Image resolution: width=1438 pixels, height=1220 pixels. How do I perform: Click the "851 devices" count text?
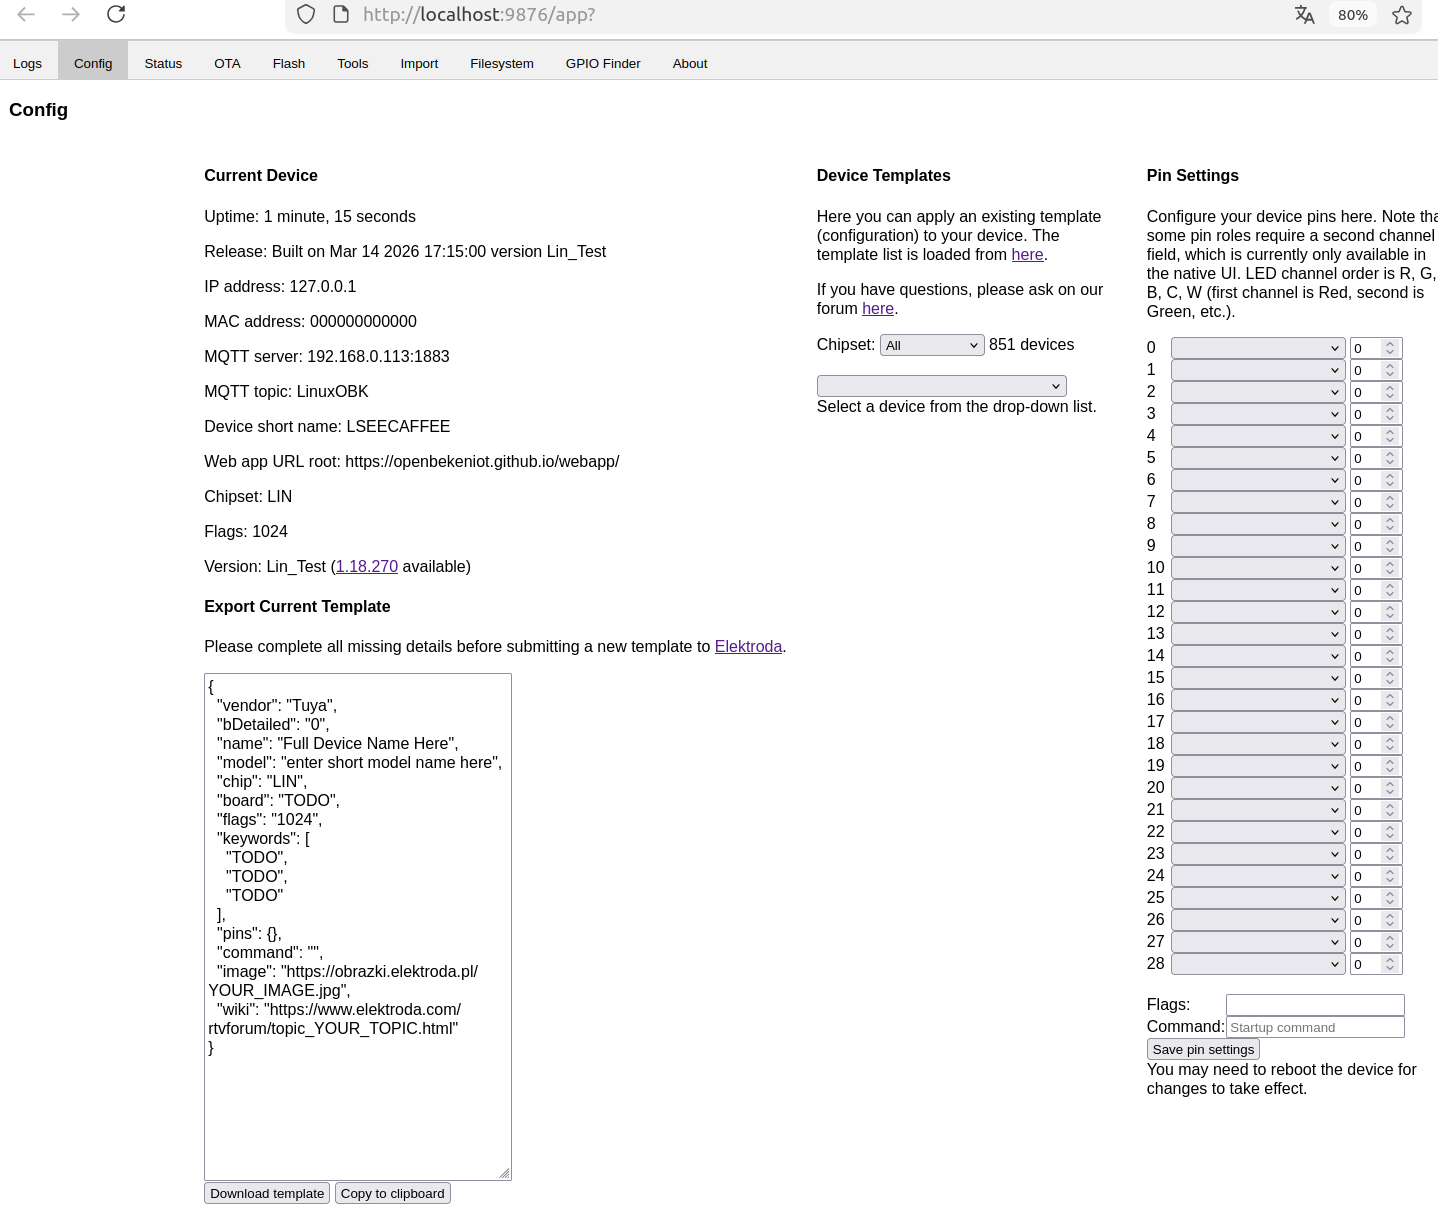click(x=1031, y=344)
